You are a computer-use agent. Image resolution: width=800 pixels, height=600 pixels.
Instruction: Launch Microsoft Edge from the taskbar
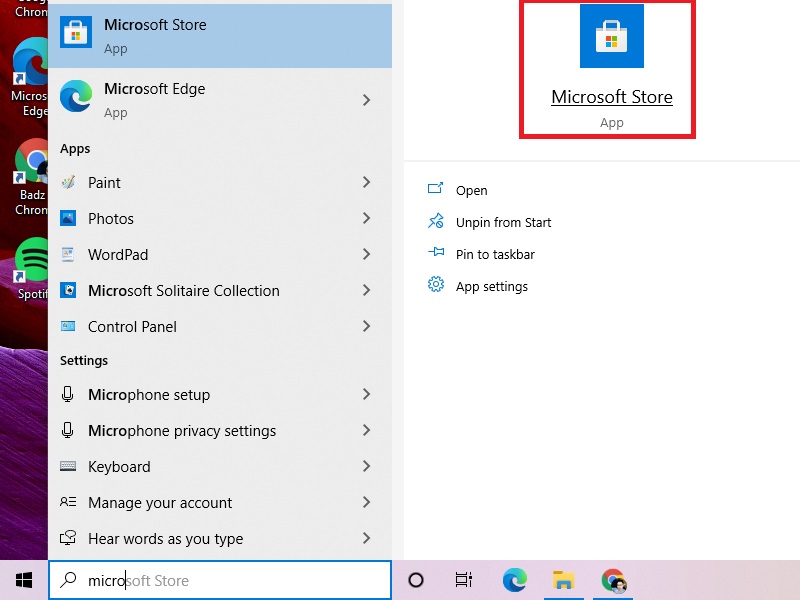tap(515, 580)
